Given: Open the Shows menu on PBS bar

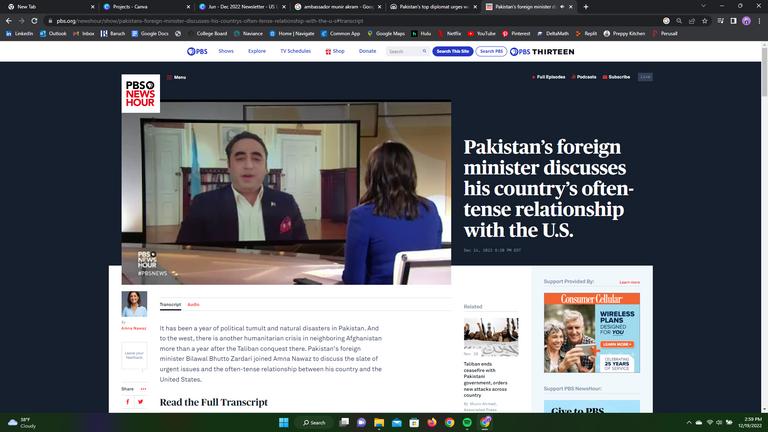Looking at the screenshot, I should pyautogui.click(x=226, y=51).
